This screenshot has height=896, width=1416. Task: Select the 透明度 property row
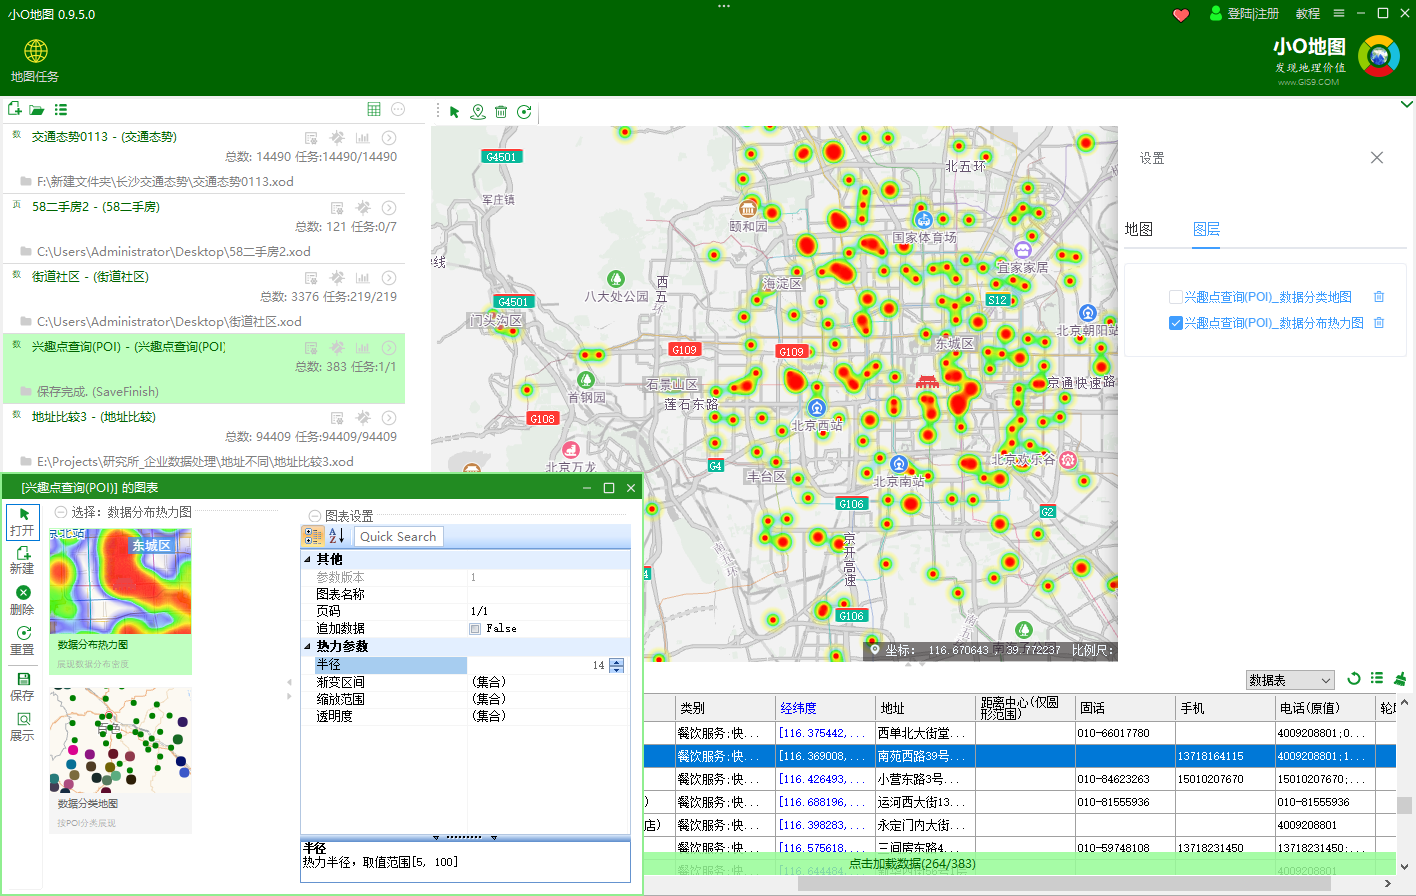click(466, 716)
